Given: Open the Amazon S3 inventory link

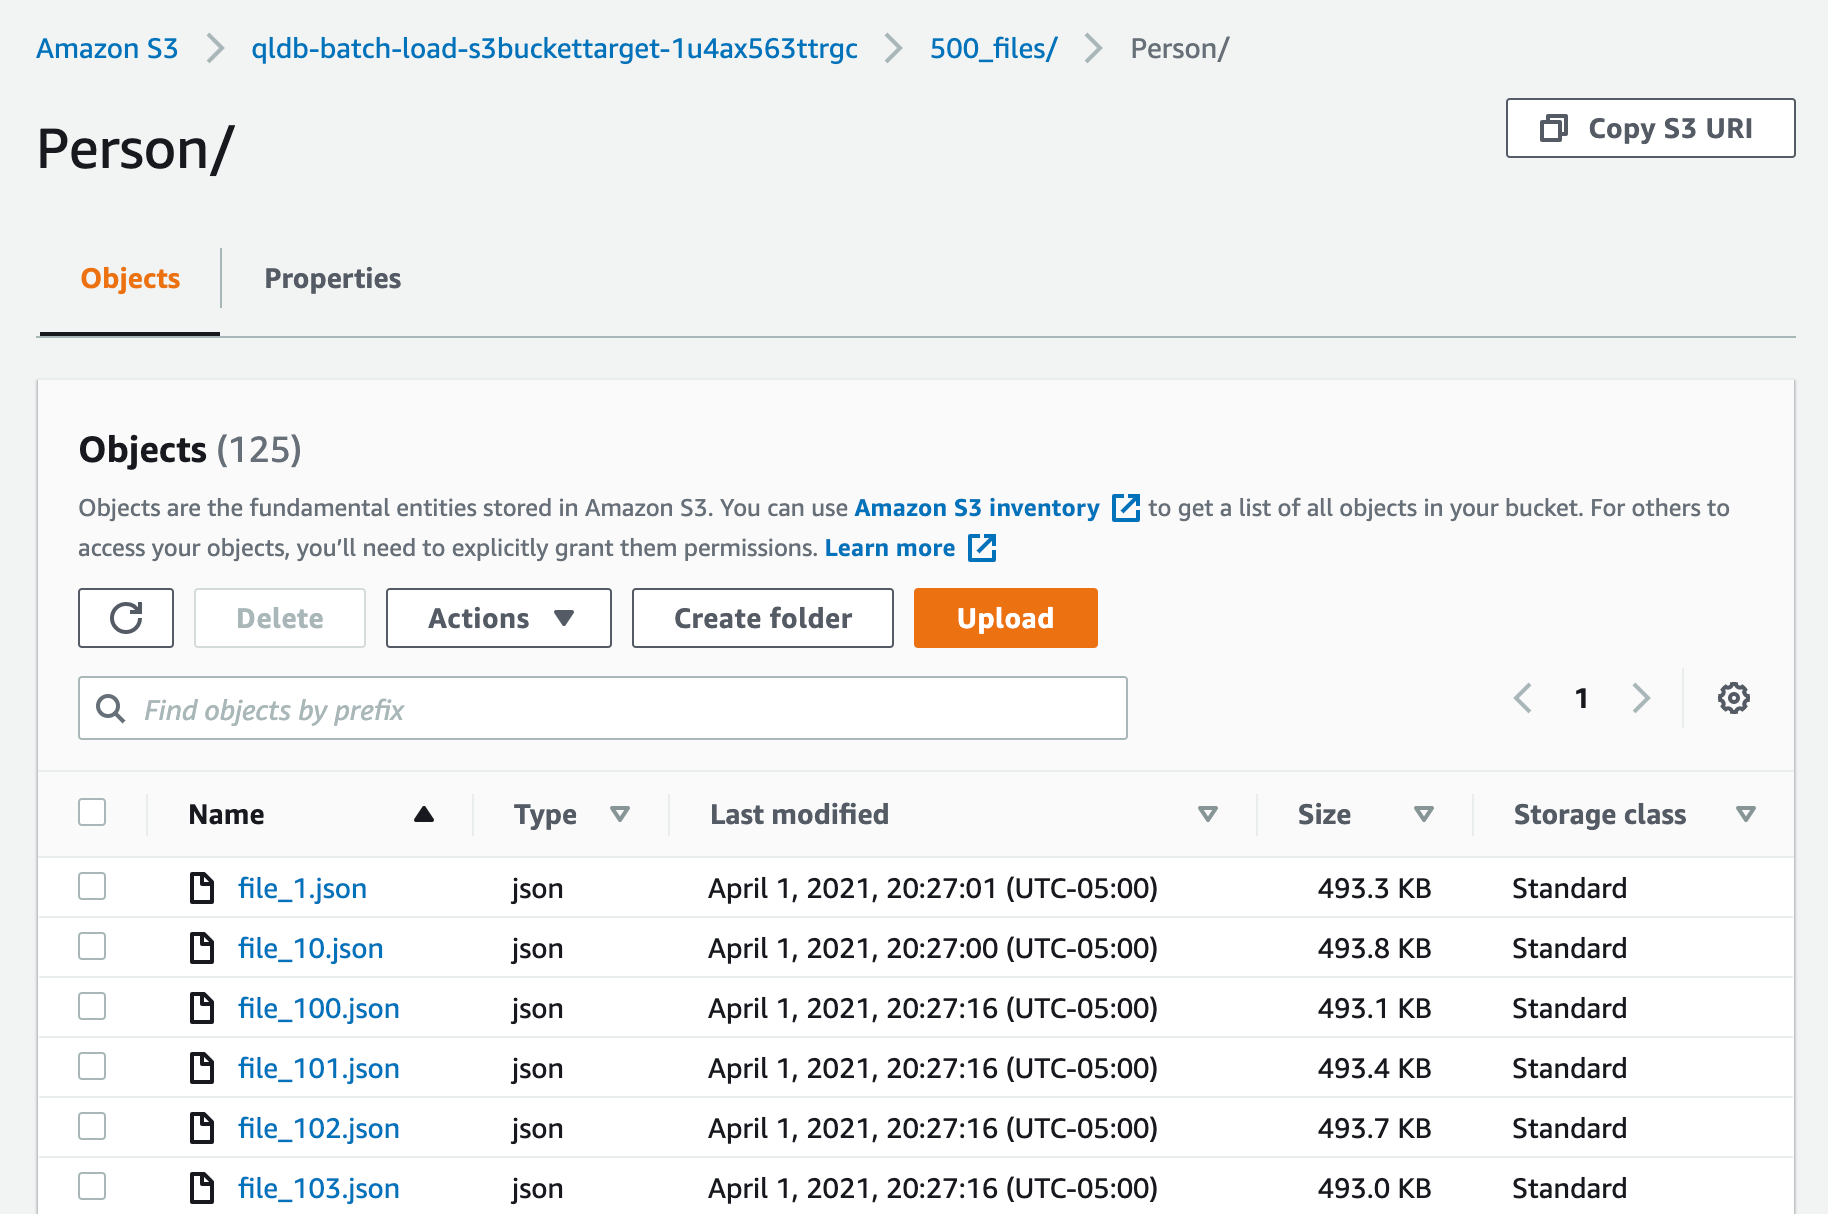Looking at the screenshot, I should coord(977,508).
